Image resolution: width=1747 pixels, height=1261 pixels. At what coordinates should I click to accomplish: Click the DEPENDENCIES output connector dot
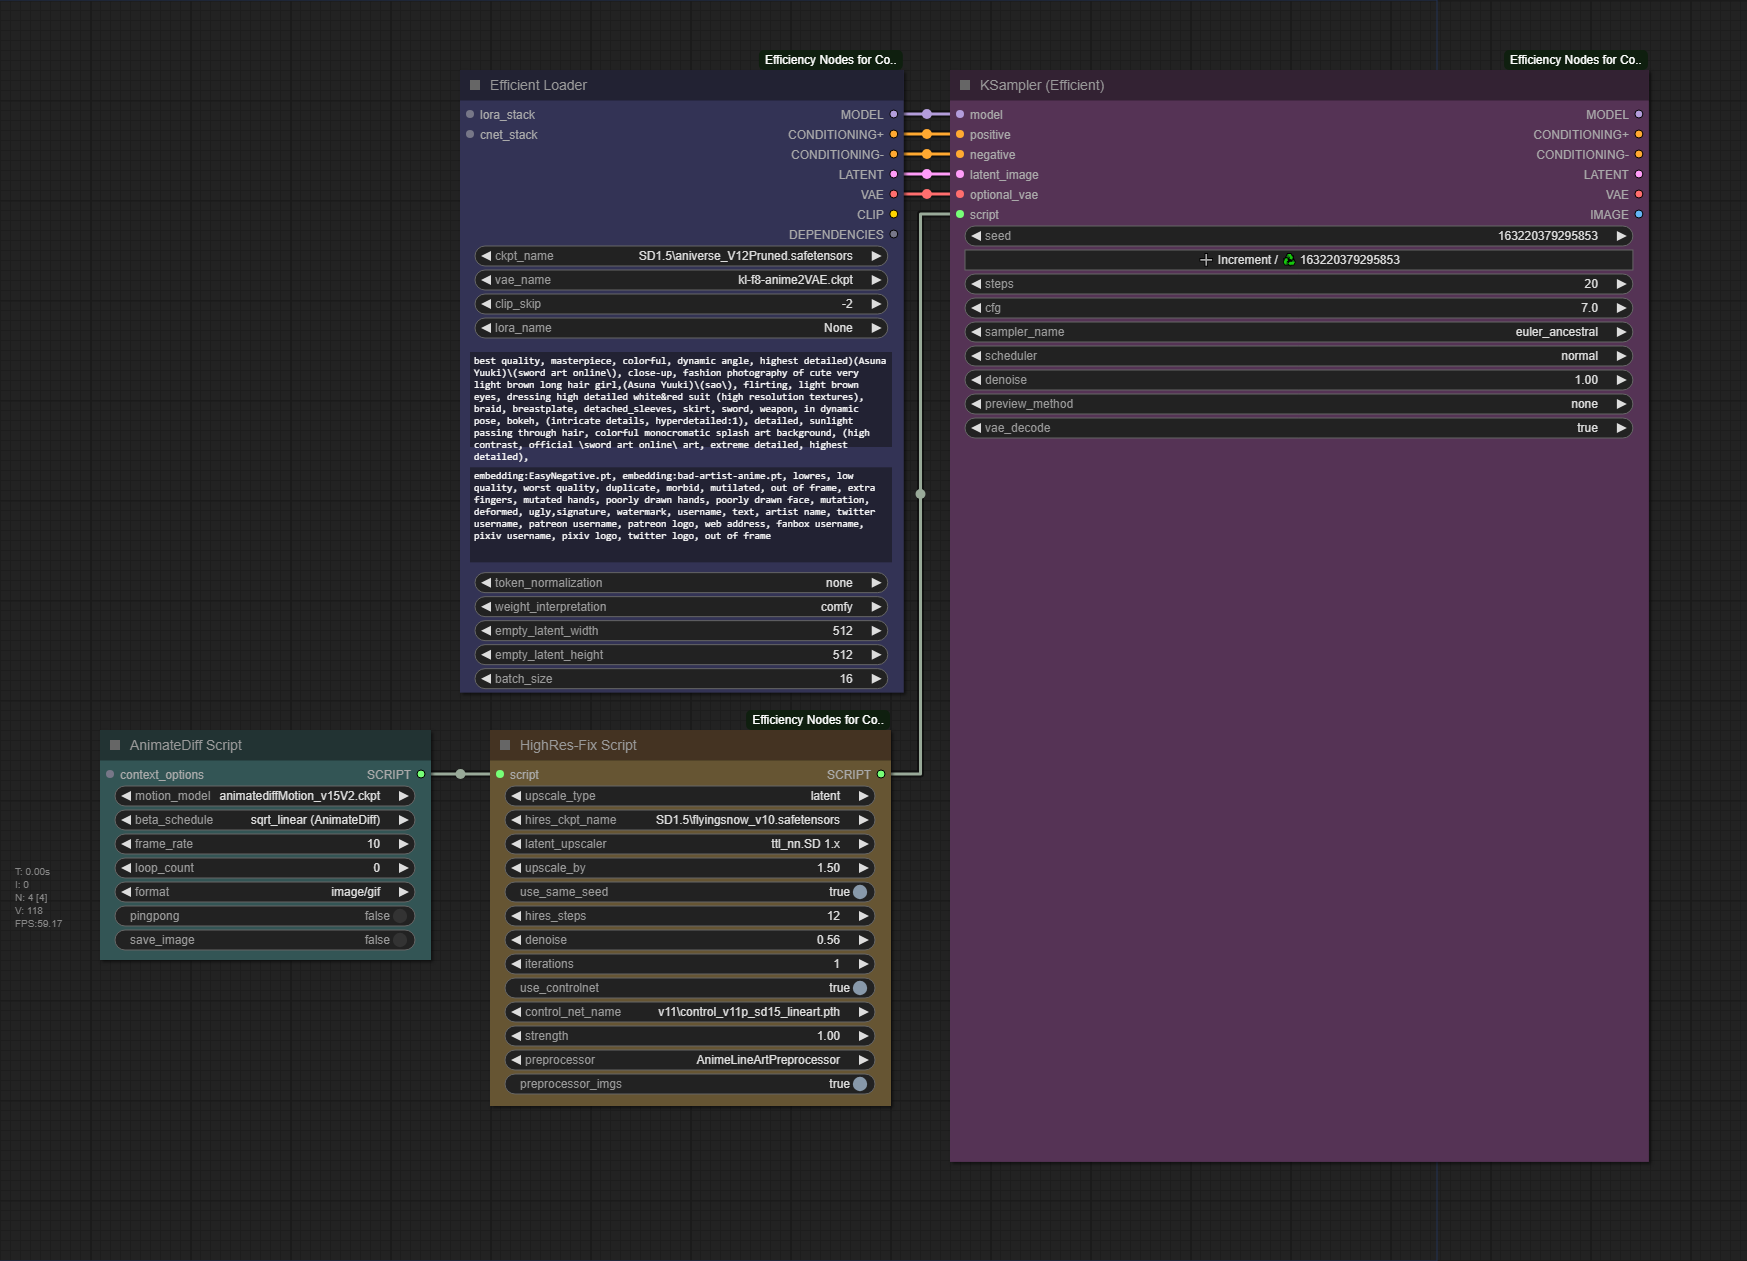coord(893,235)
